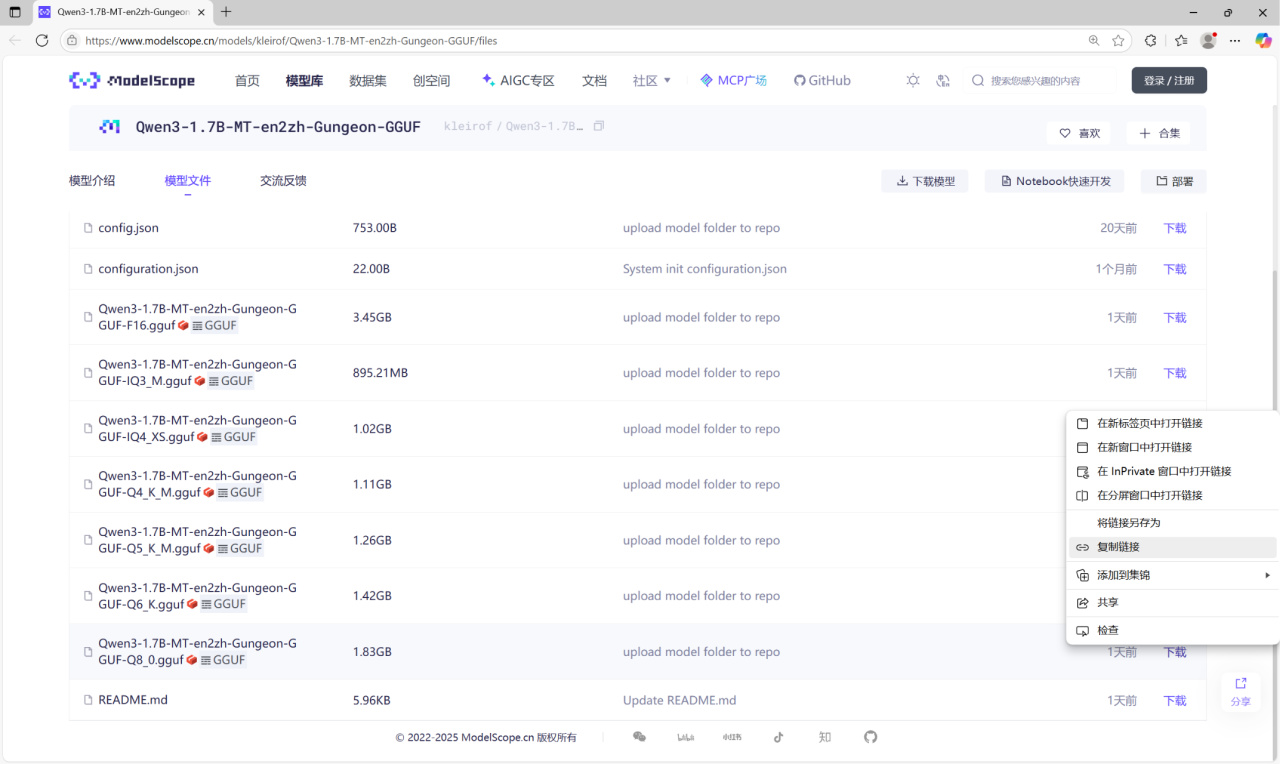Screen dimensions: 1280x764
Task: Download configuration.json via its 下载 link
Action: click(x=1175, y=269)
